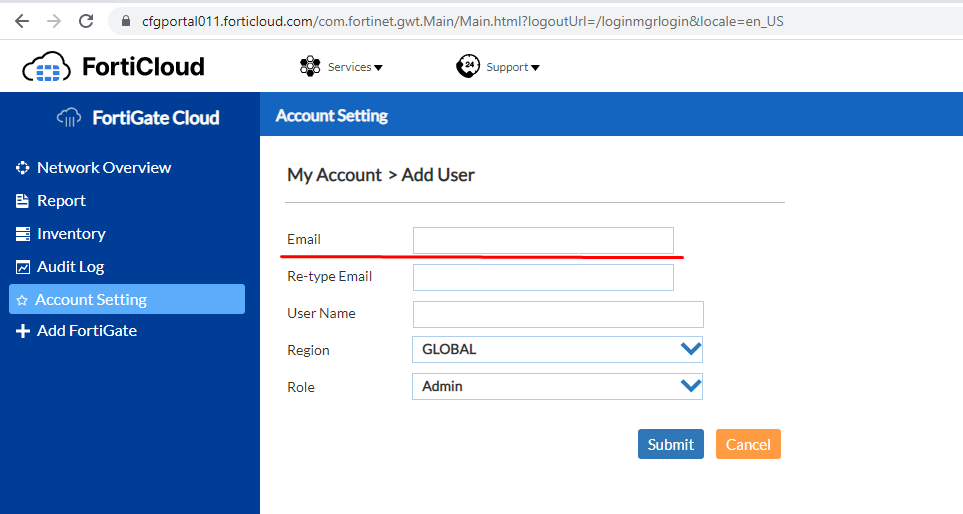The image size is (963, 514).
Task: Click the 24-hour Support icon
Action: pyautogui.click(x=468, y=66)
